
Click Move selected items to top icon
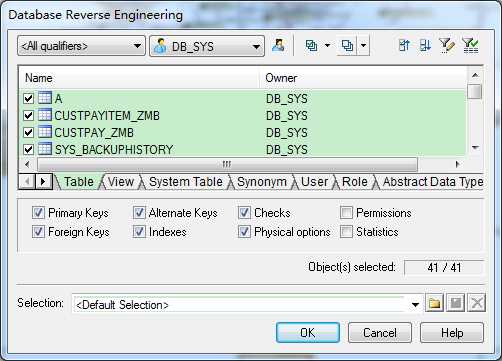coord(404,45)
